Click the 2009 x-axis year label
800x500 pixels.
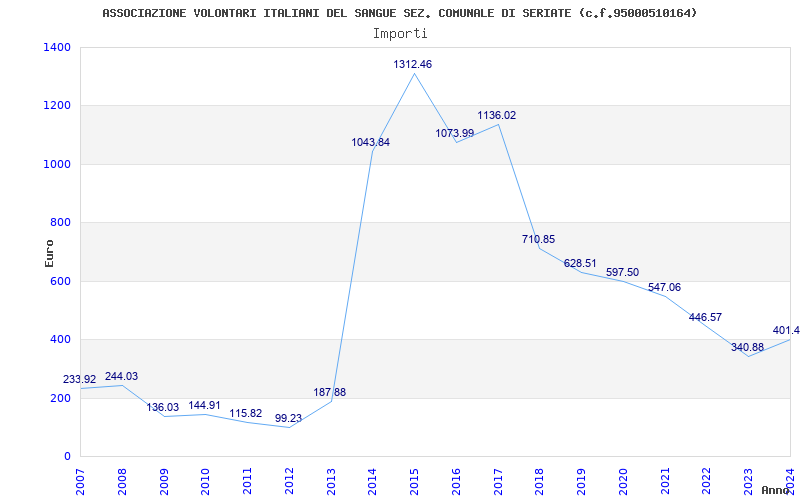tap(163, 481)
